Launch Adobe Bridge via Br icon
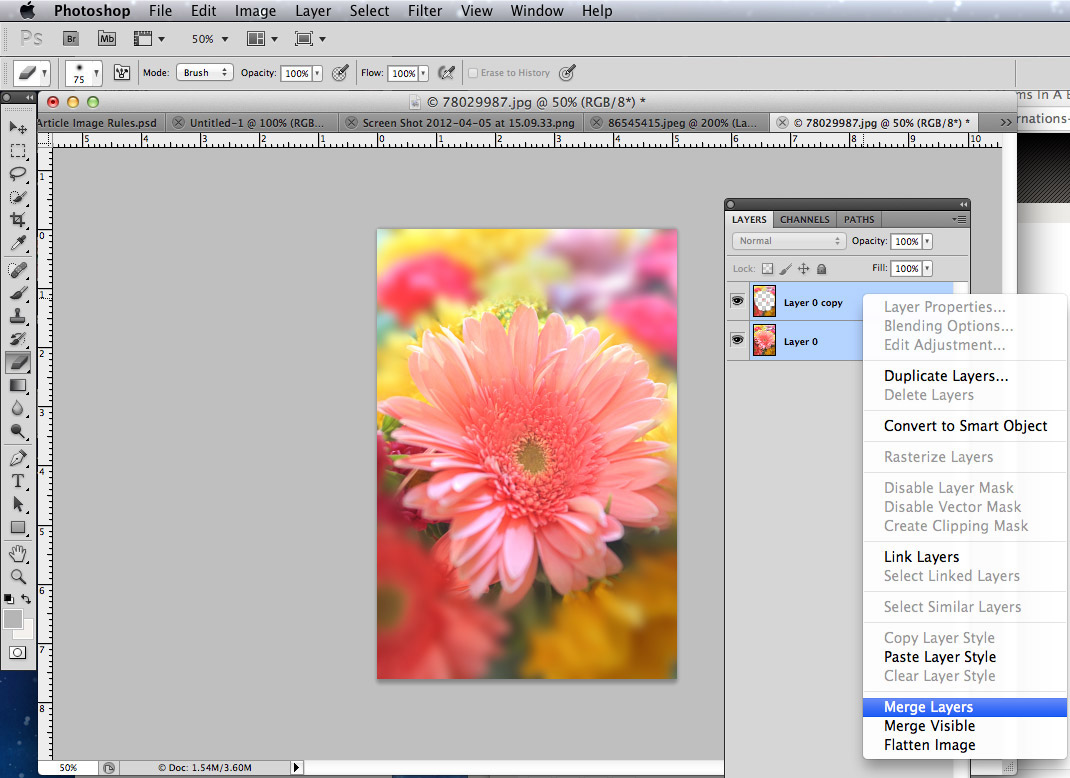The image size is (1070, 778). [71, 38]
